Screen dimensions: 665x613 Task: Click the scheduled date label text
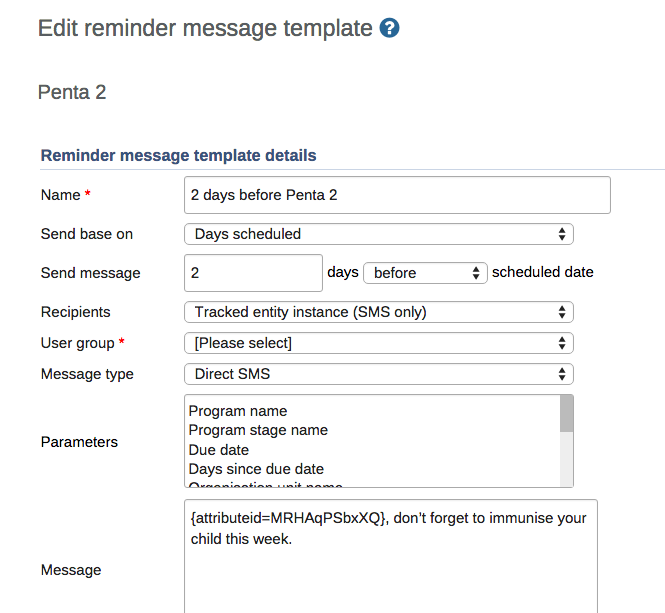tap(543, 272)
